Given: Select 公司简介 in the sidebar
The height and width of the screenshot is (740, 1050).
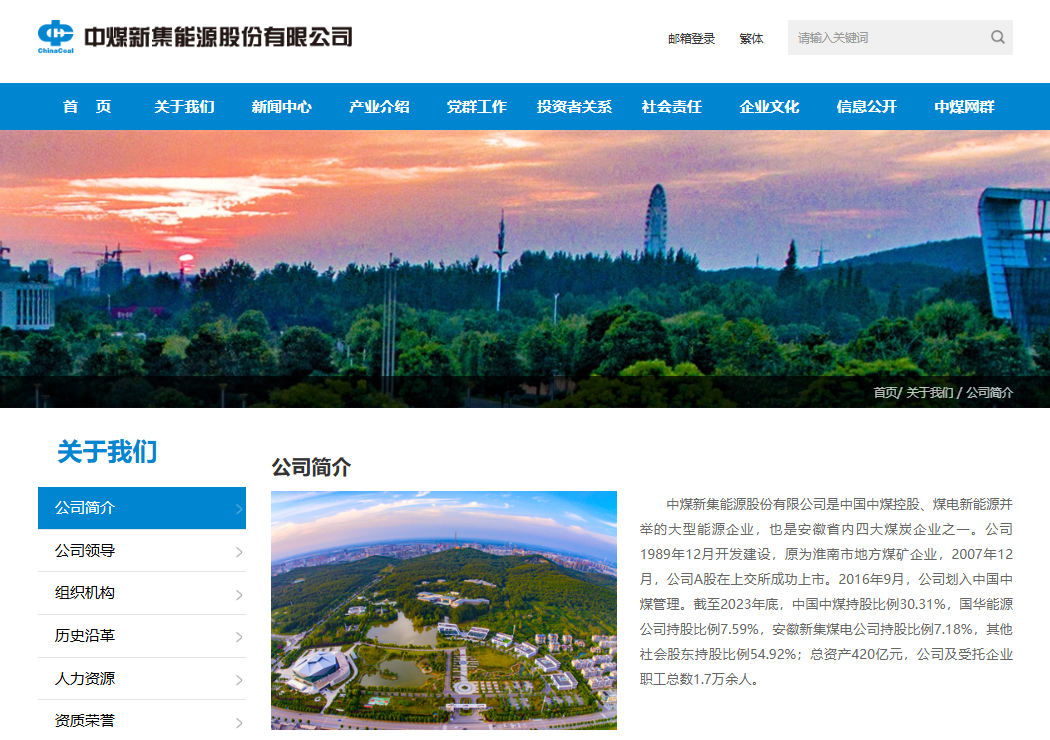Looking at the screenshot, I should tap(142, 508).
